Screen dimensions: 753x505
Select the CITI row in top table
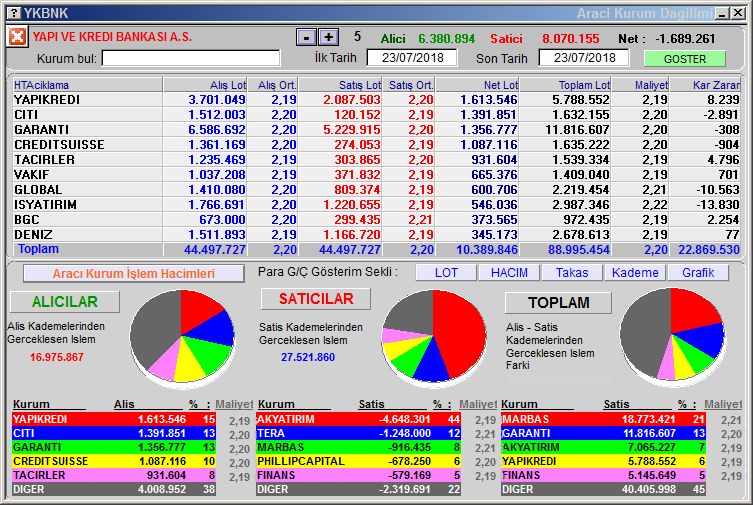(376, 115)
